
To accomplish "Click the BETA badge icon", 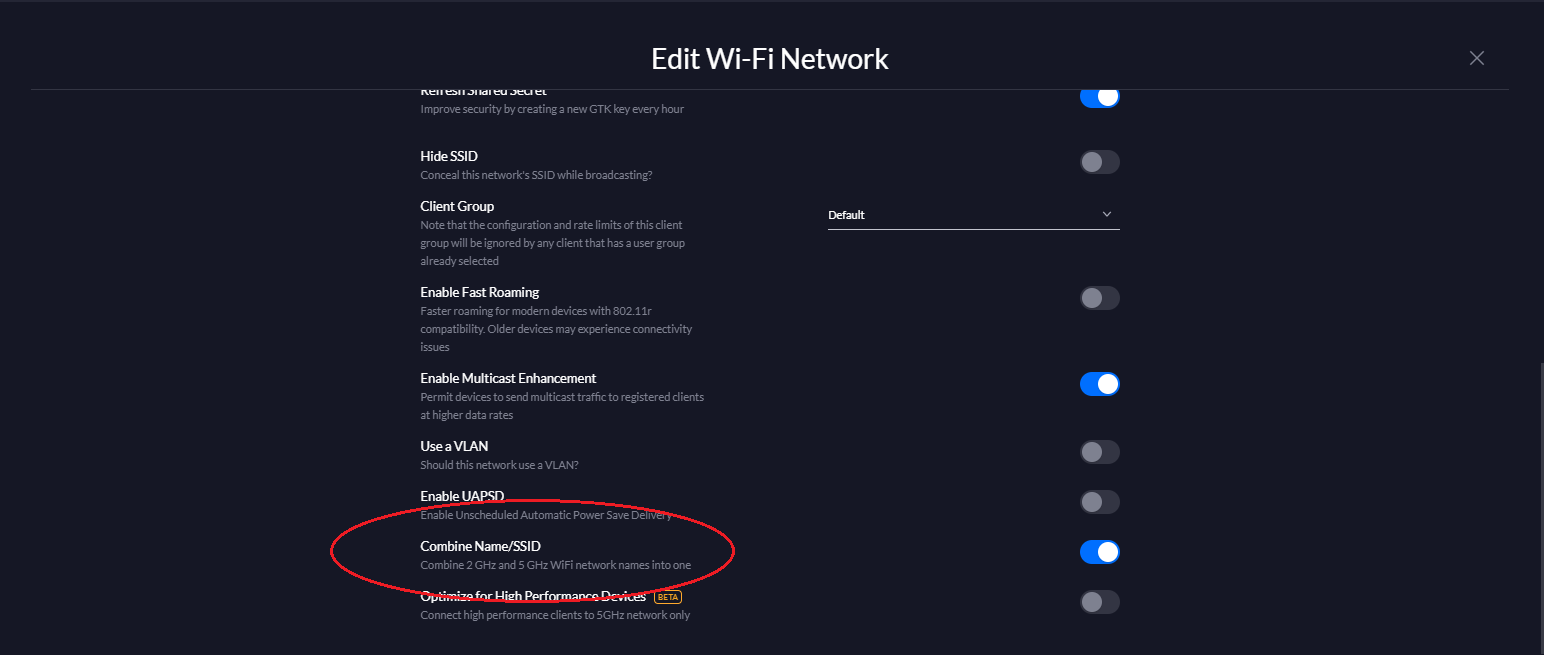I will click(x=667, y=597).
